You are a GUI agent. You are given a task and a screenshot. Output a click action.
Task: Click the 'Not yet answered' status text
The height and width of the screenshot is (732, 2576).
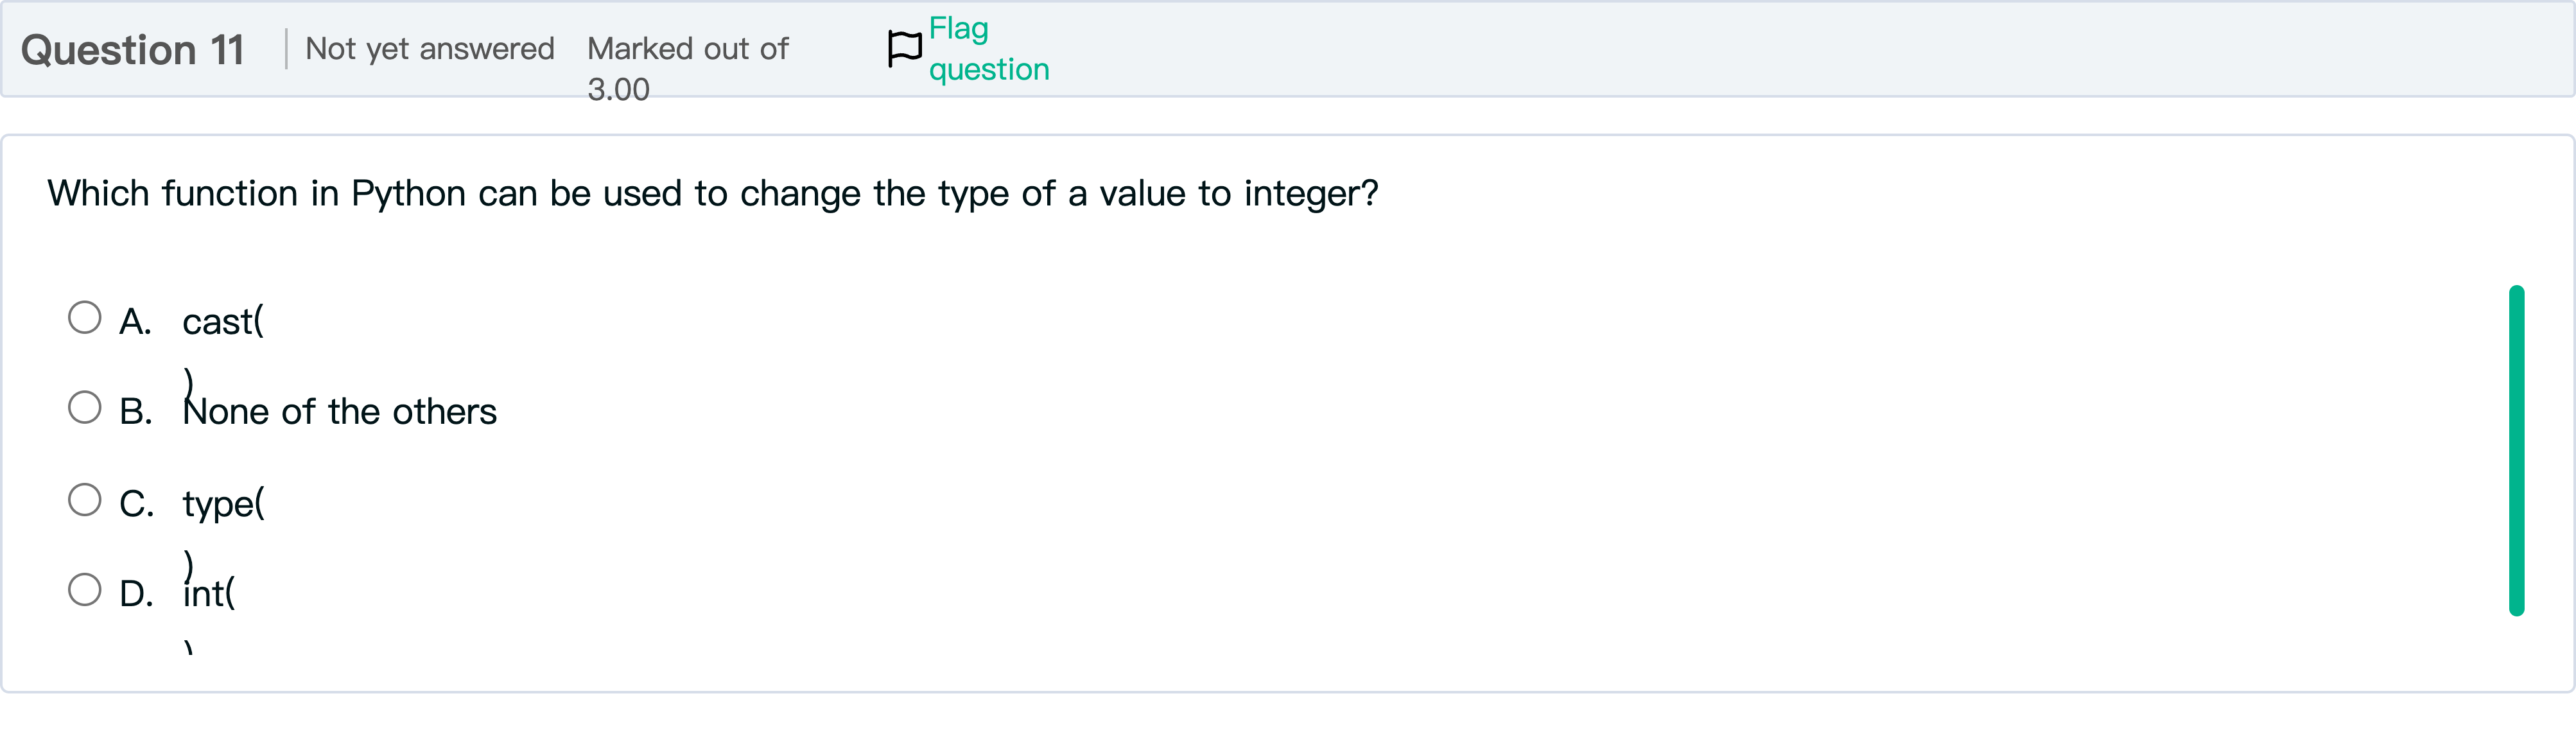[430, 48]
